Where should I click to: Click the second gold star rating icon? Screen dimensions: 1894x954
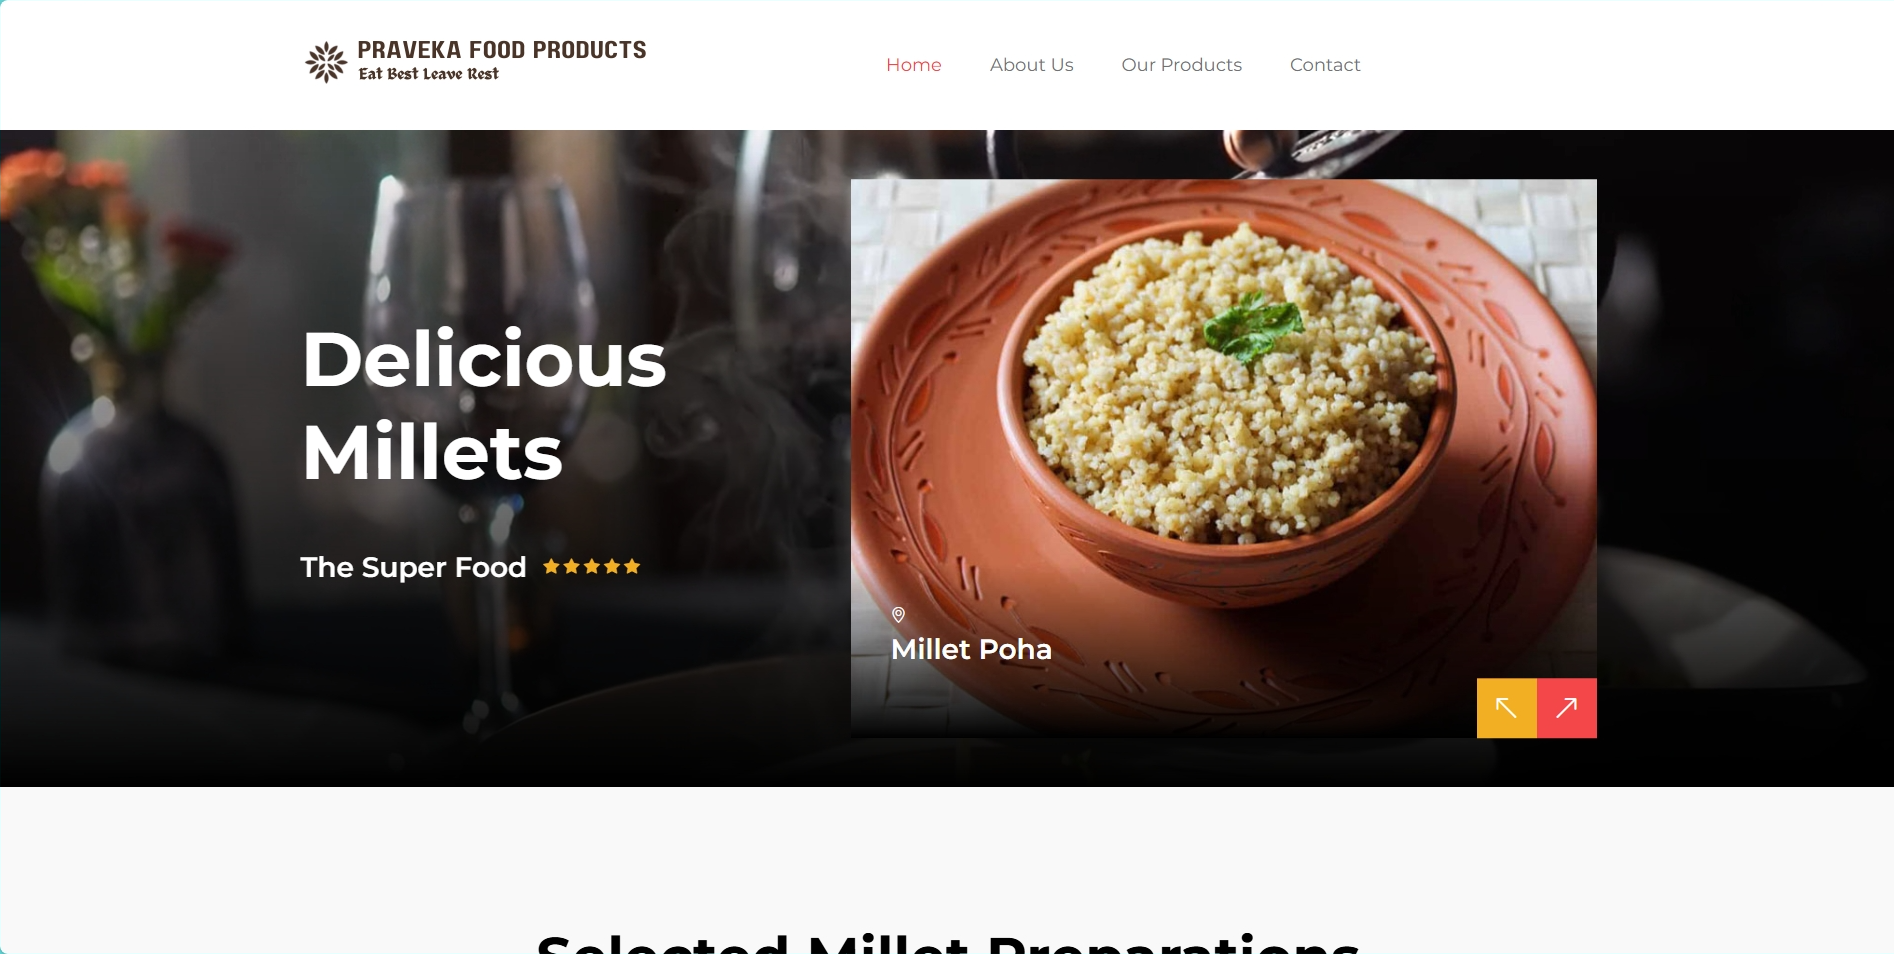click(572, 567)
